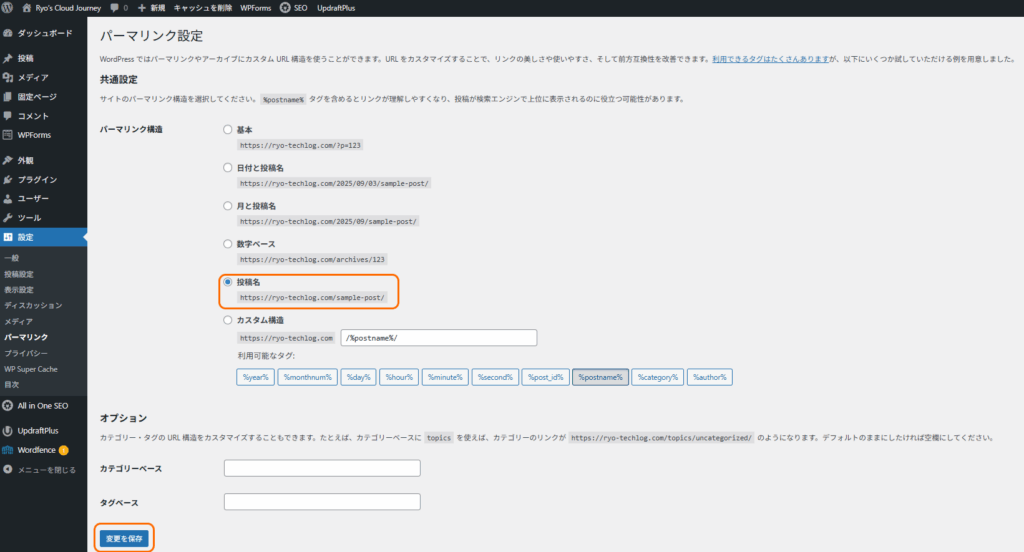Click the %post_id% tag button
The image size is (1024, 552).
tap(545, 377)
